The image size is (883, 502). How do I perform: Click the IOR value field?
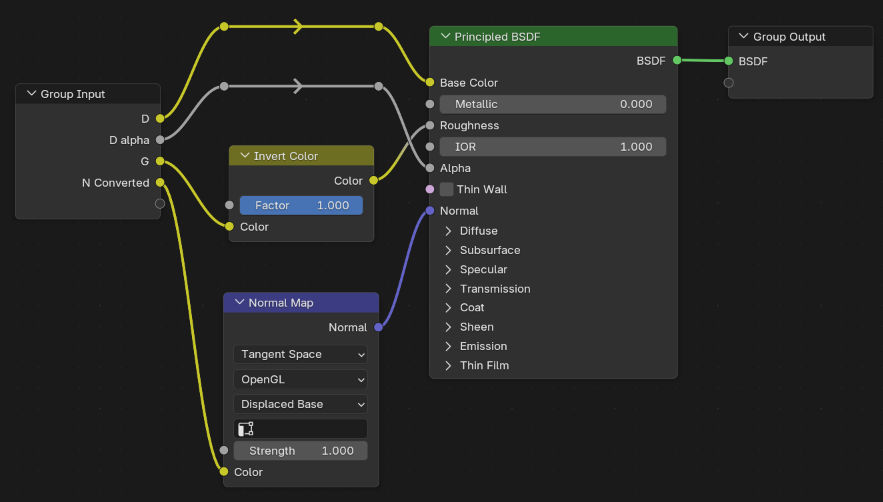point(553,147)
